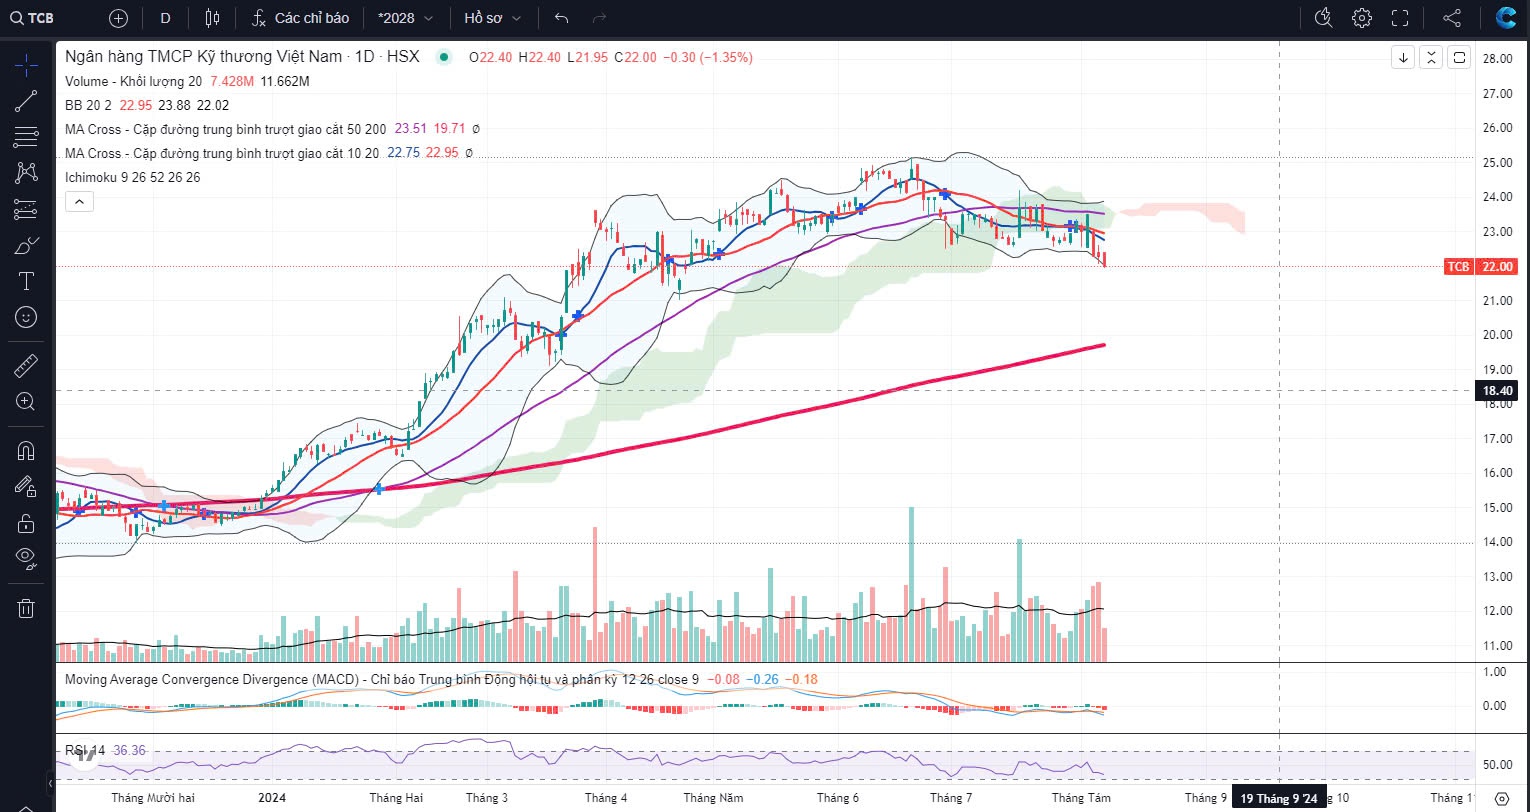Screen dimensions: 1530x812
Task: Open the forecasting and measurement tools
Action: [x=26, y=209]
